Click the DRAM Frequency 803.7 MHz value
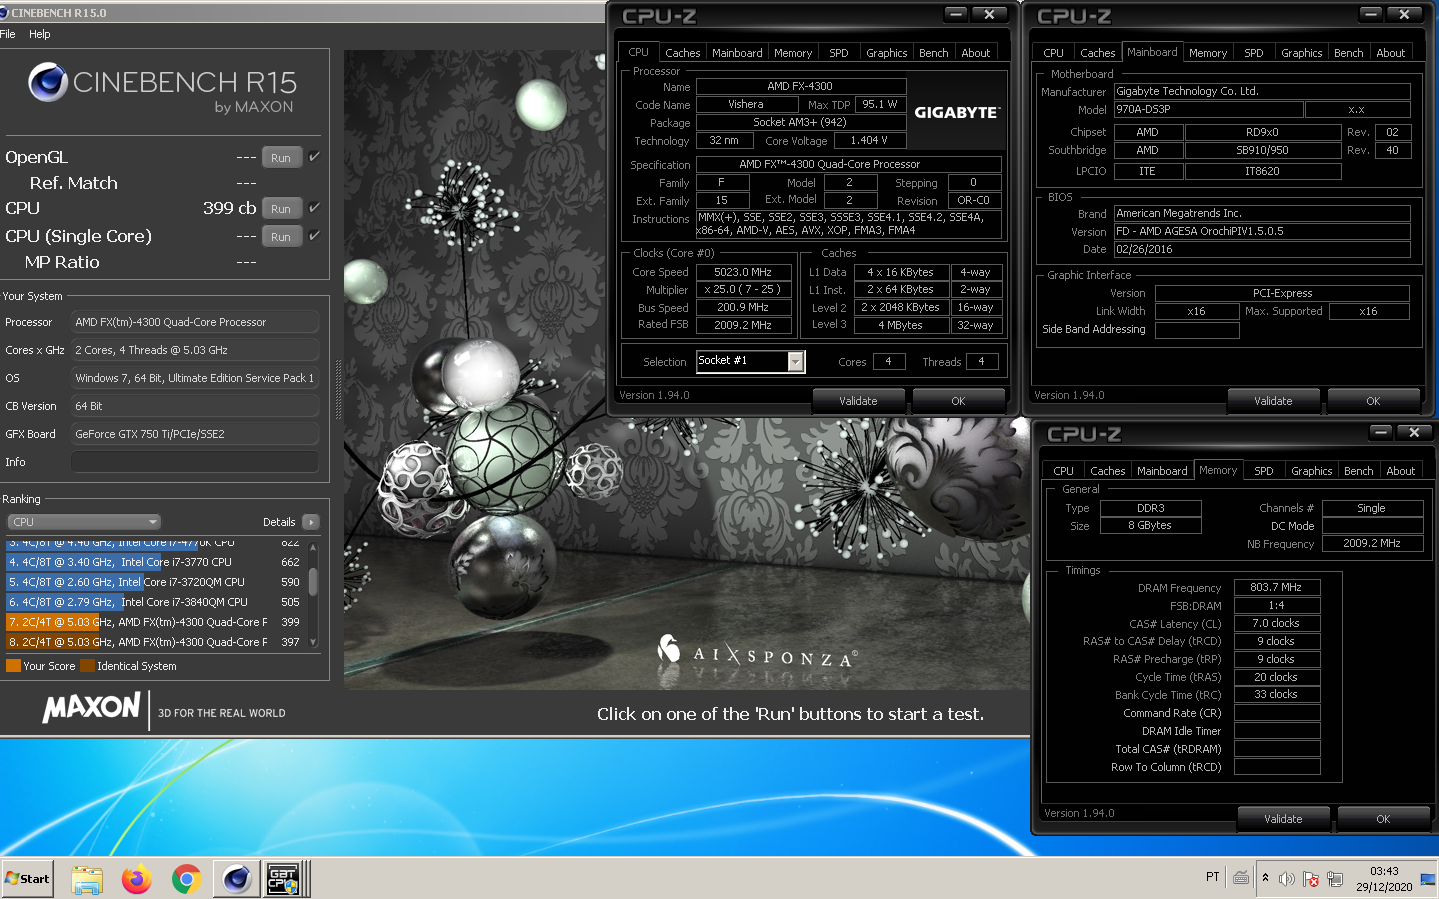 coord(1276,588)
